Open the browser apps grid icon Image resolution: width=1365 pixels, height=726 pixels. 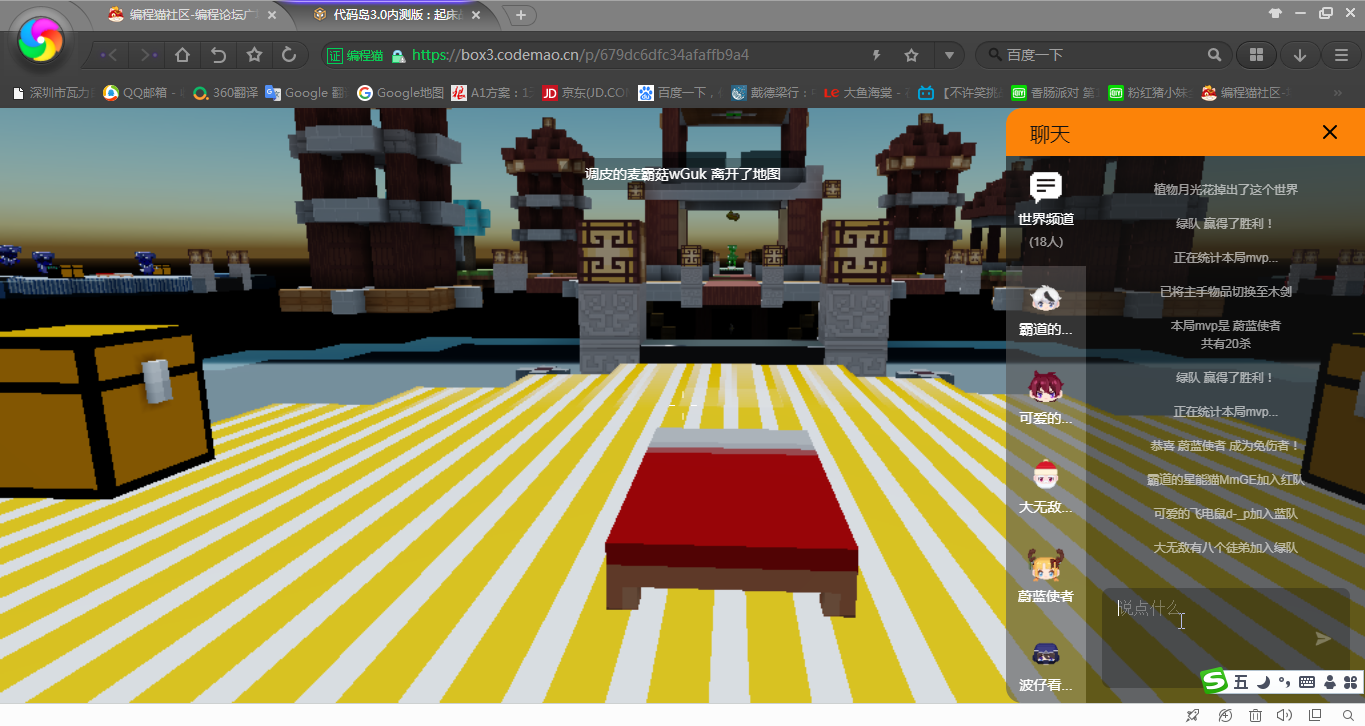(1257, 55)
